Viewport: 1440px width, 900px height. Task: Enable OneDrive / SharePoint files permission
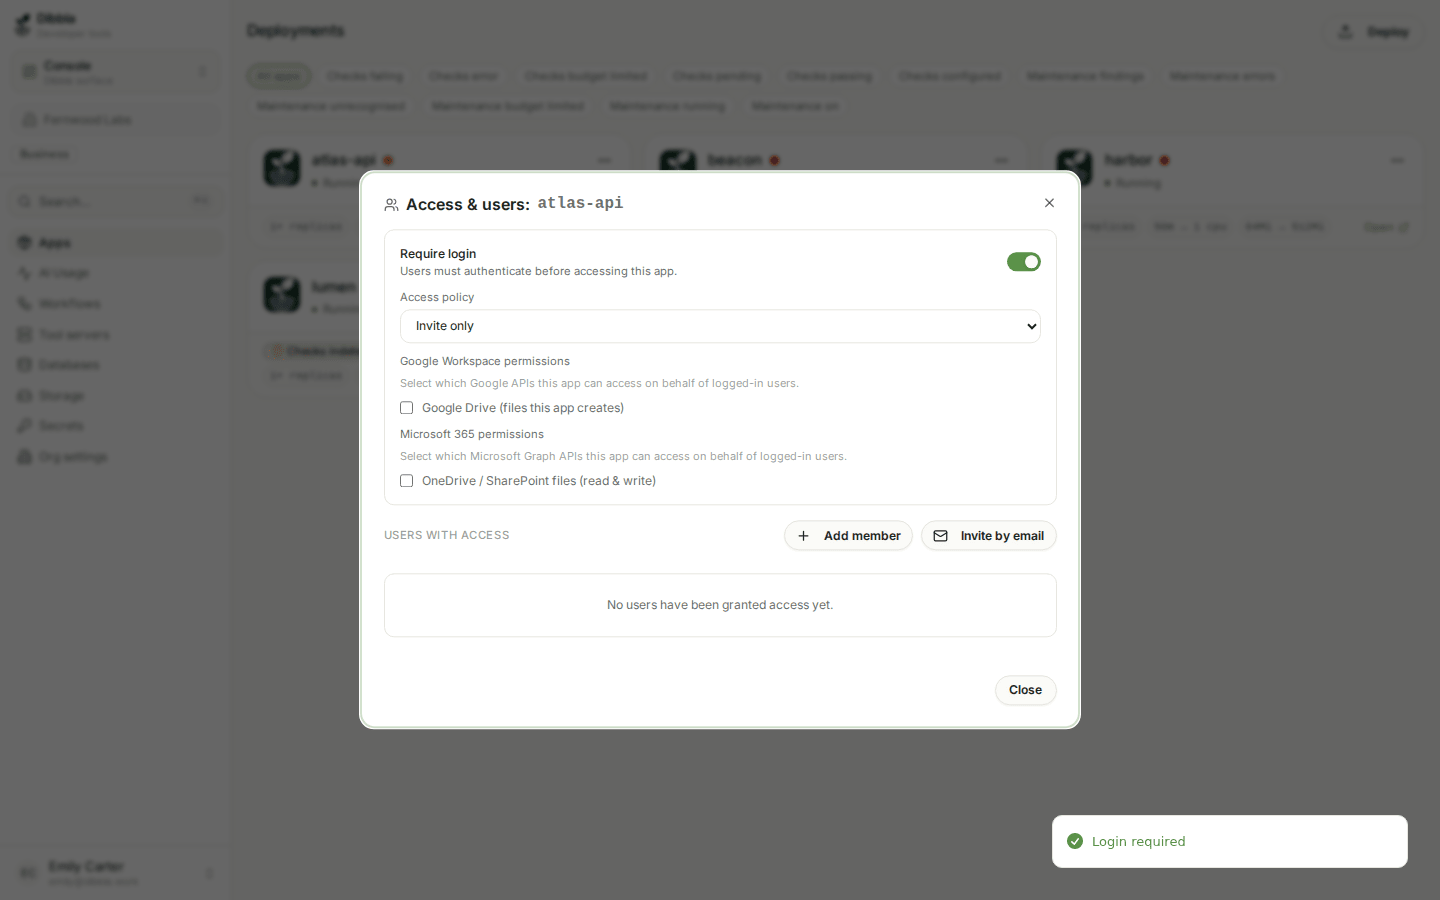(407, 481)
